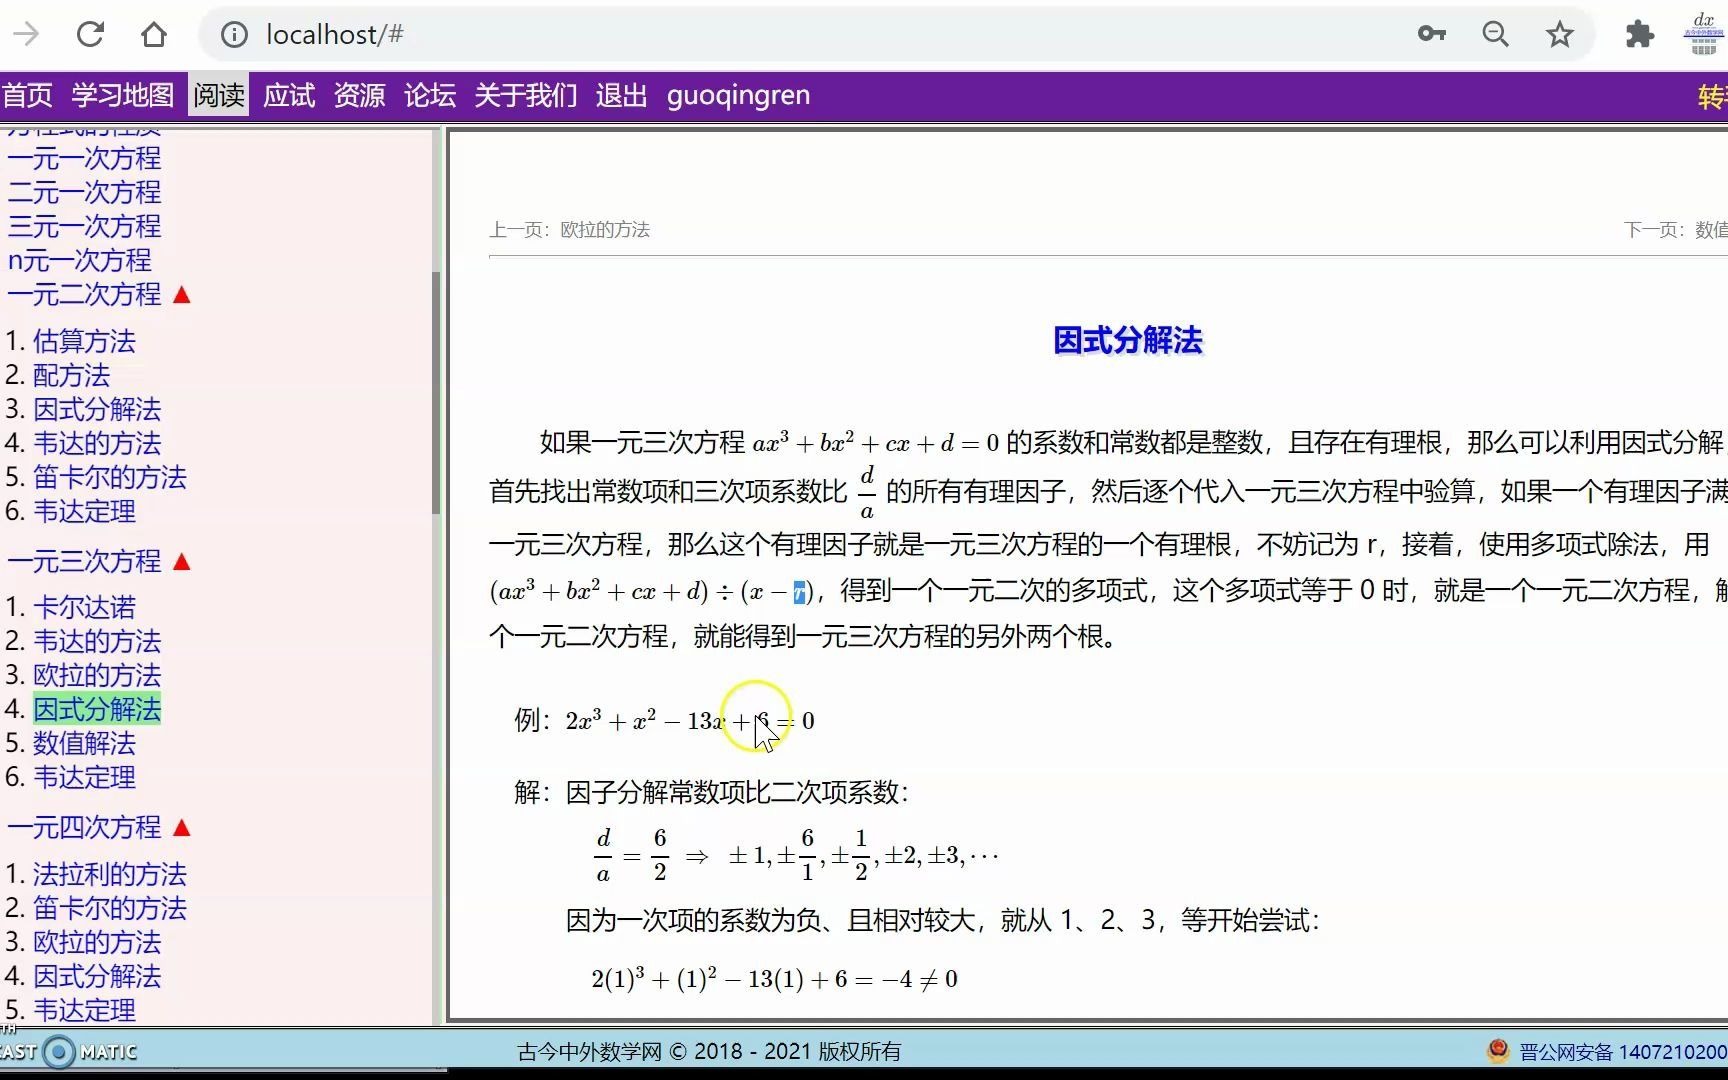This screenshot has height=1080, width=1728.
Task: Select 首页 in the navigation bar
Action: pos(27,95)
